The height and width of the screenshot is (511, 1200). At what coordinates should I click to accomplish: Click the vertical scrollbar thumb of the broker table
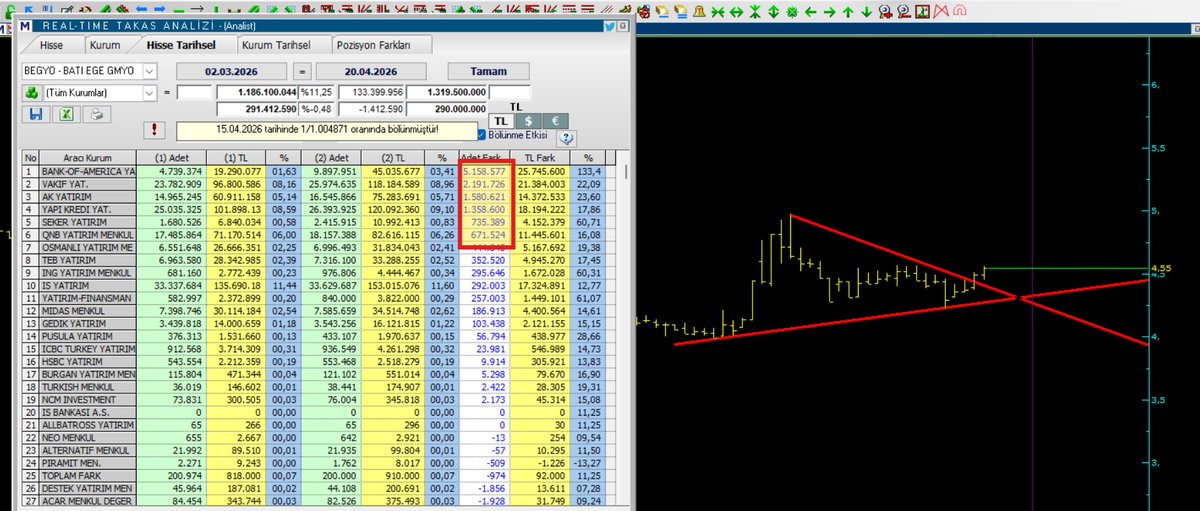point(628,172)
